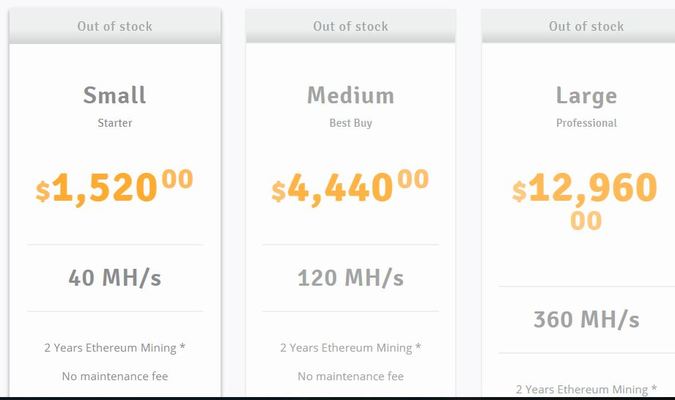The width and height of the screenshot is (675, 400).
Task: Click the Large plan's Out of stock banner
Action: click(x=586, y=26)
